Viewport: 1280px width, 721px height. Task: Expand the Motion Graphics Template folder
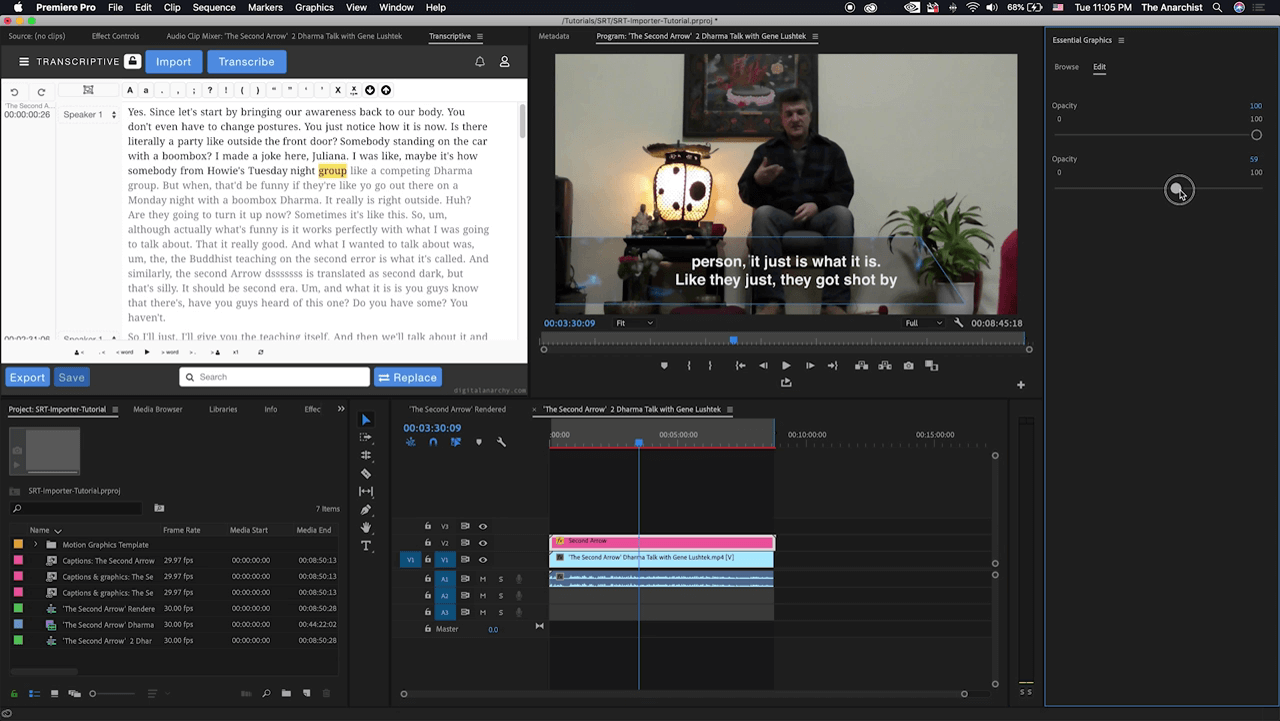[x=36, y=545]
